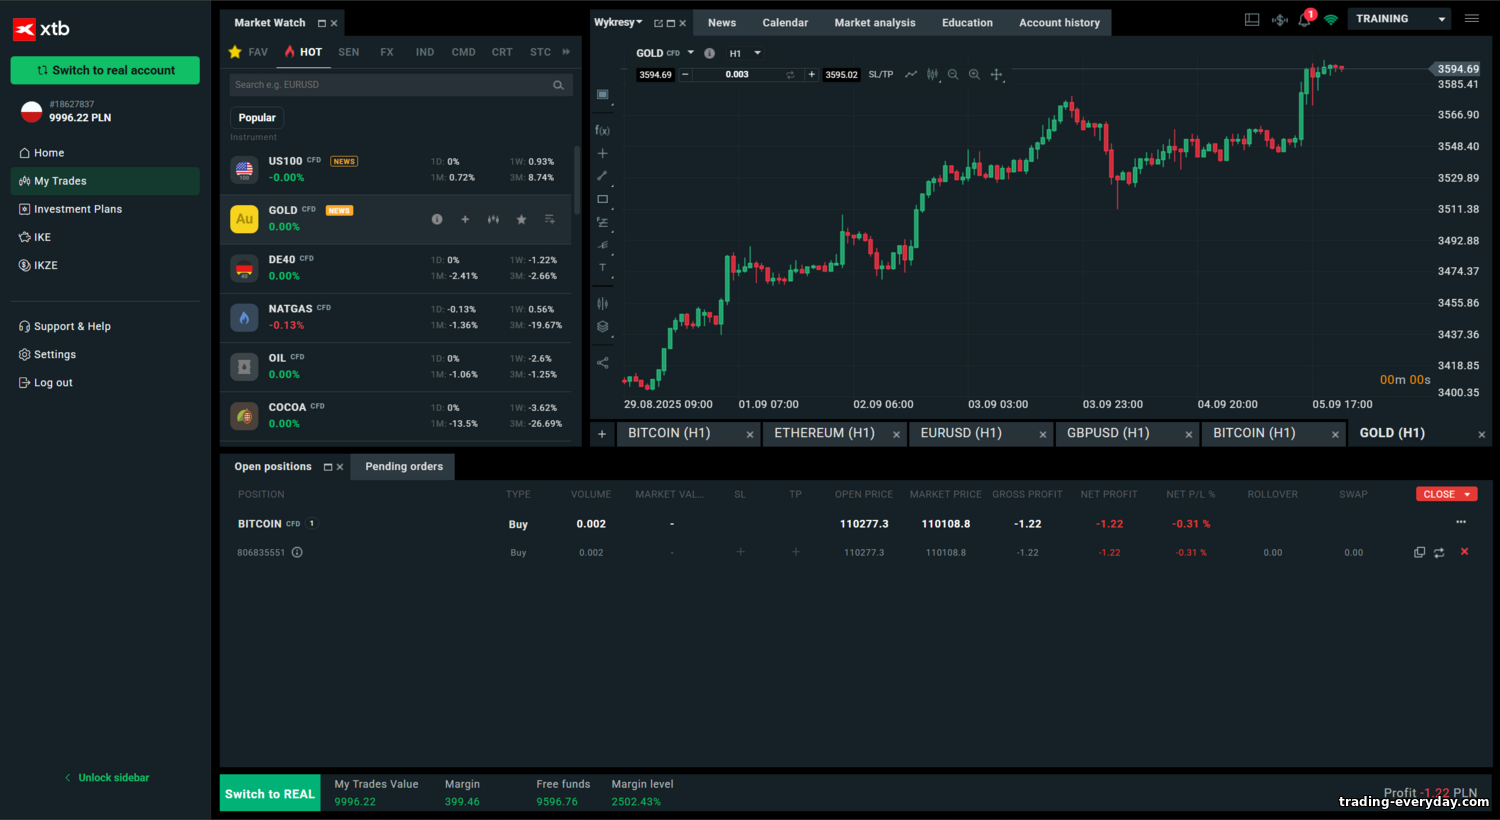Viewport: 1500px width, 820px height.
Task: Open the f(x) indicators tool
Action: [602, 130]
